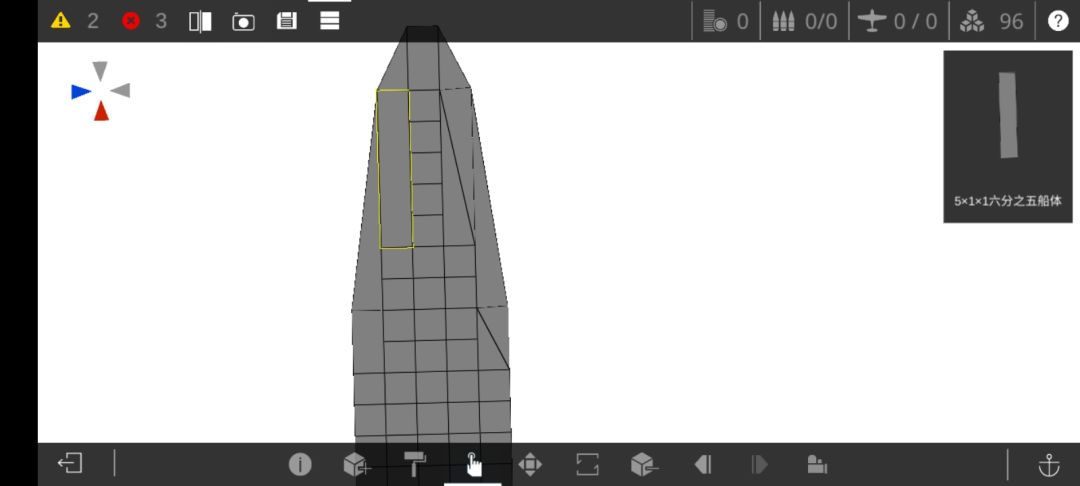Open part info with the info icon
Viewport: 1080px width, 486px height.
click(300, 465)
